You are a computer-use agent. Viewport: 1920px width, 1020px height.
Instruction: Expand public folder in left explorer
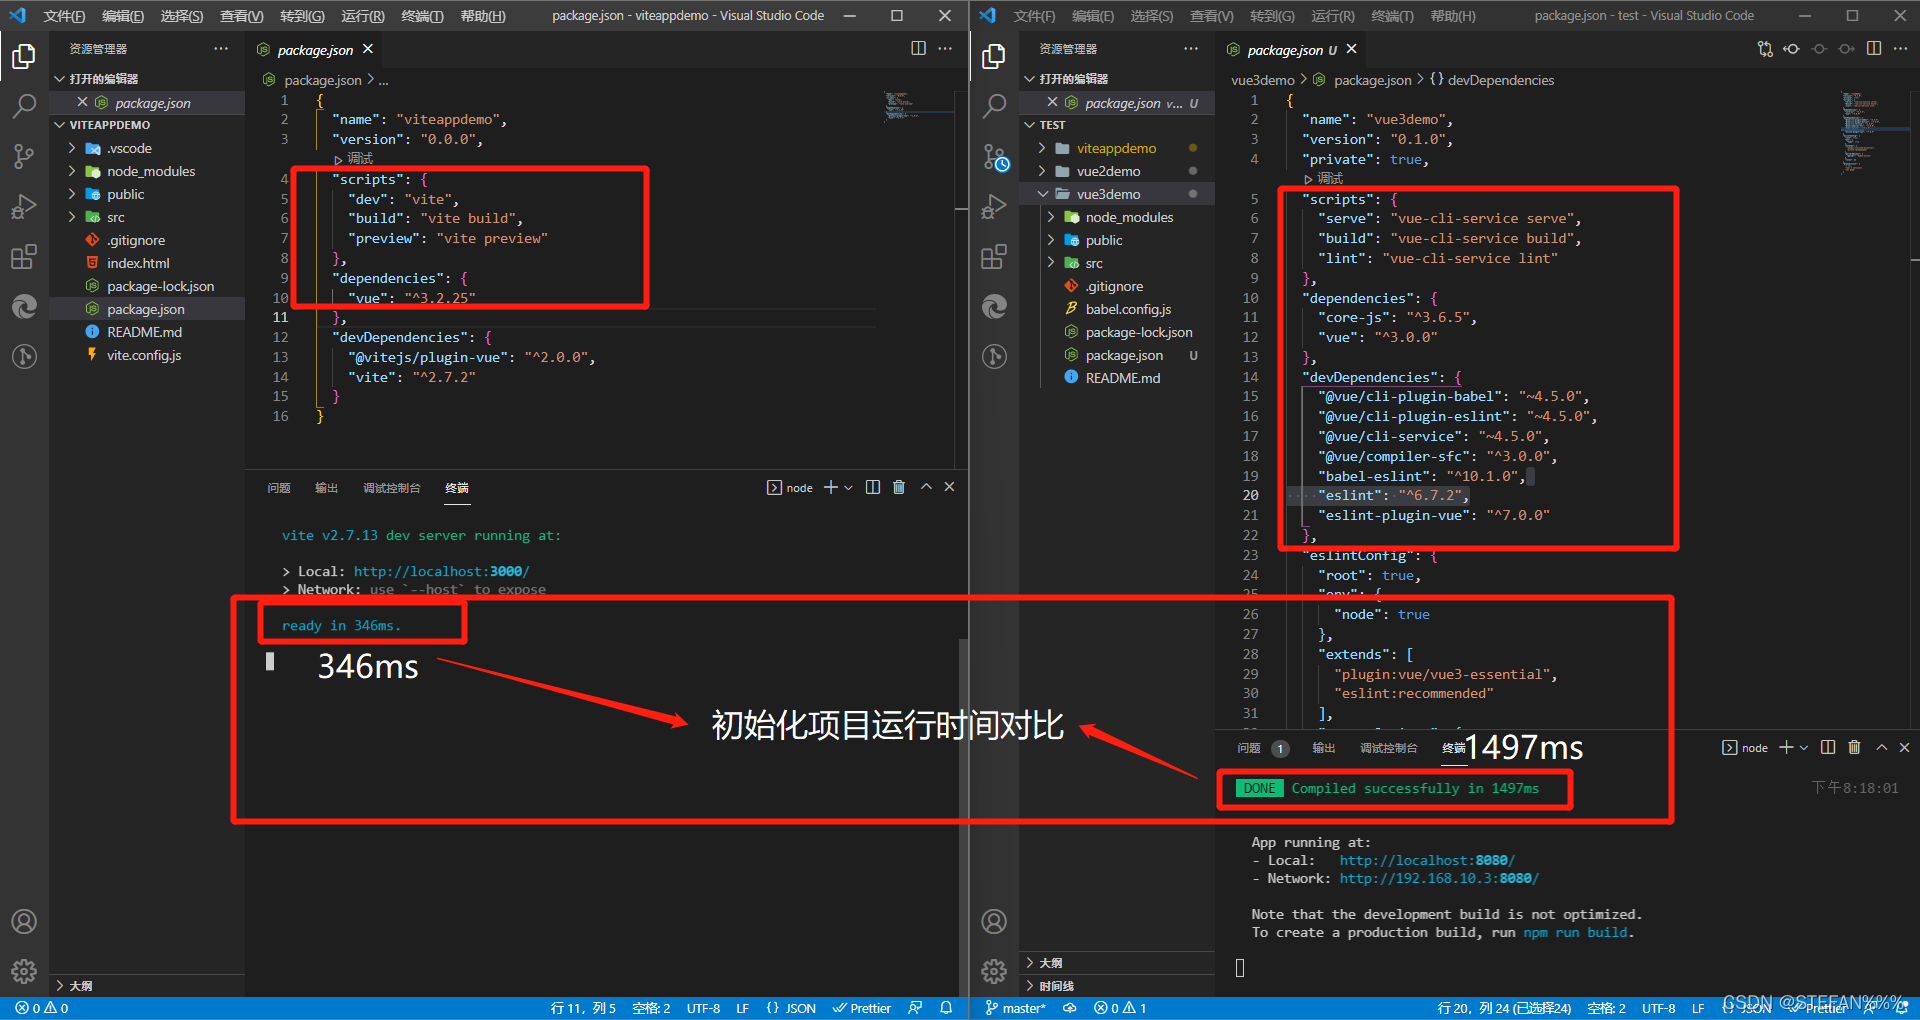tap(148, 194)
